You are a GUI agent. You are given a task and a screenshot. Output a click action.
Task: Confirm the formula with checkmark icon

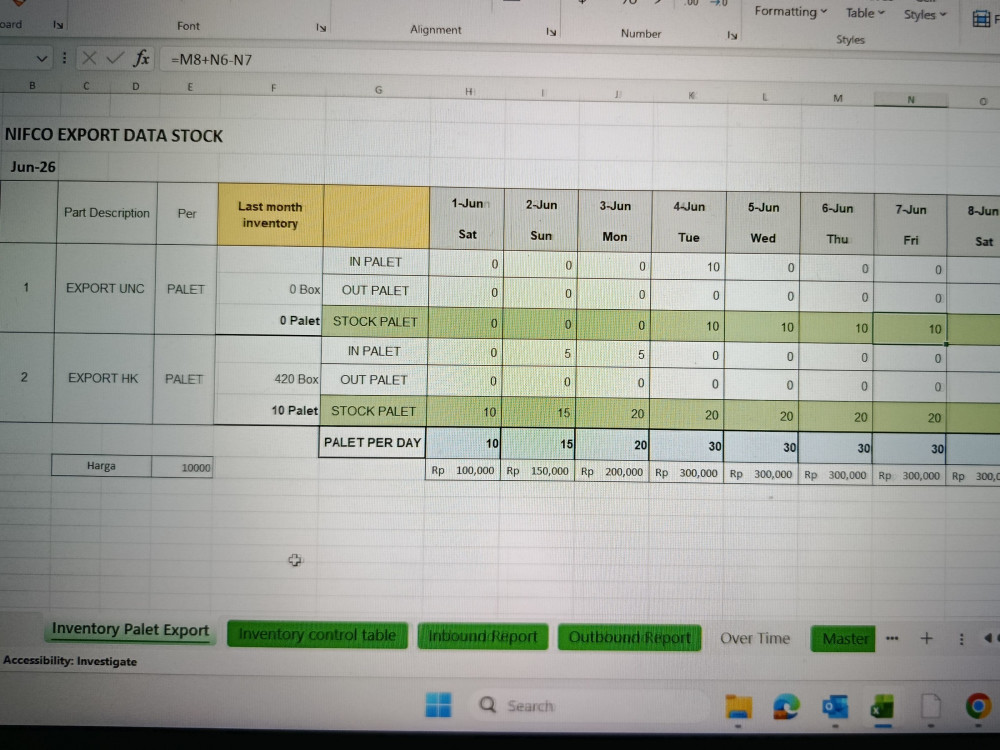115,59
